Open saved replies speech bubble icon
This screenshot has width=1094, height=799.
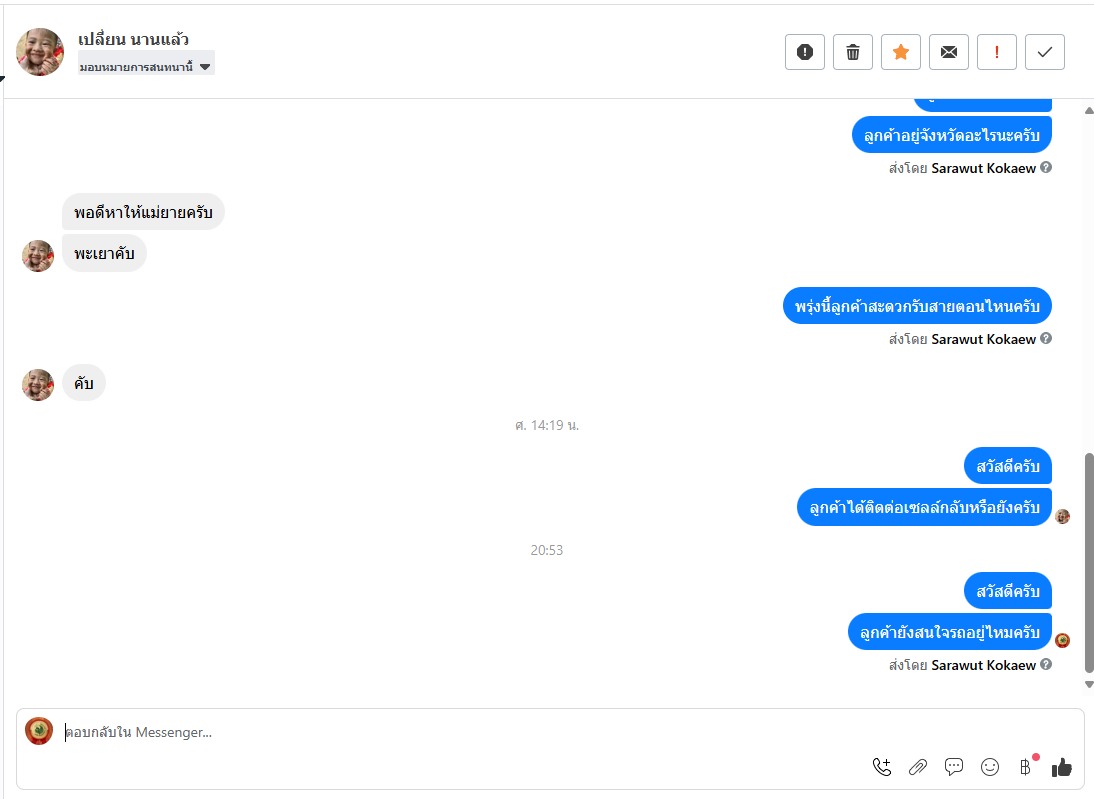click(x=954, y=767)
